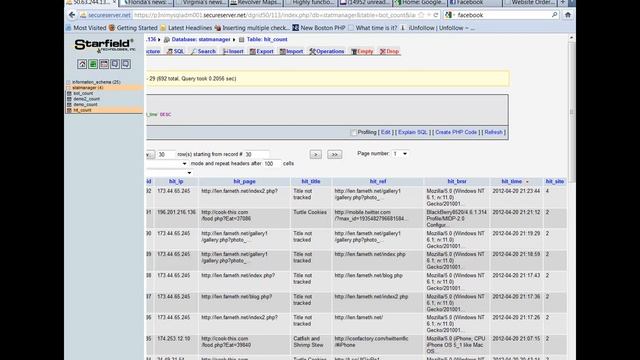Open the SQL tab
The height and width of the screenshot is (360, 640).
tap(176, 51)
